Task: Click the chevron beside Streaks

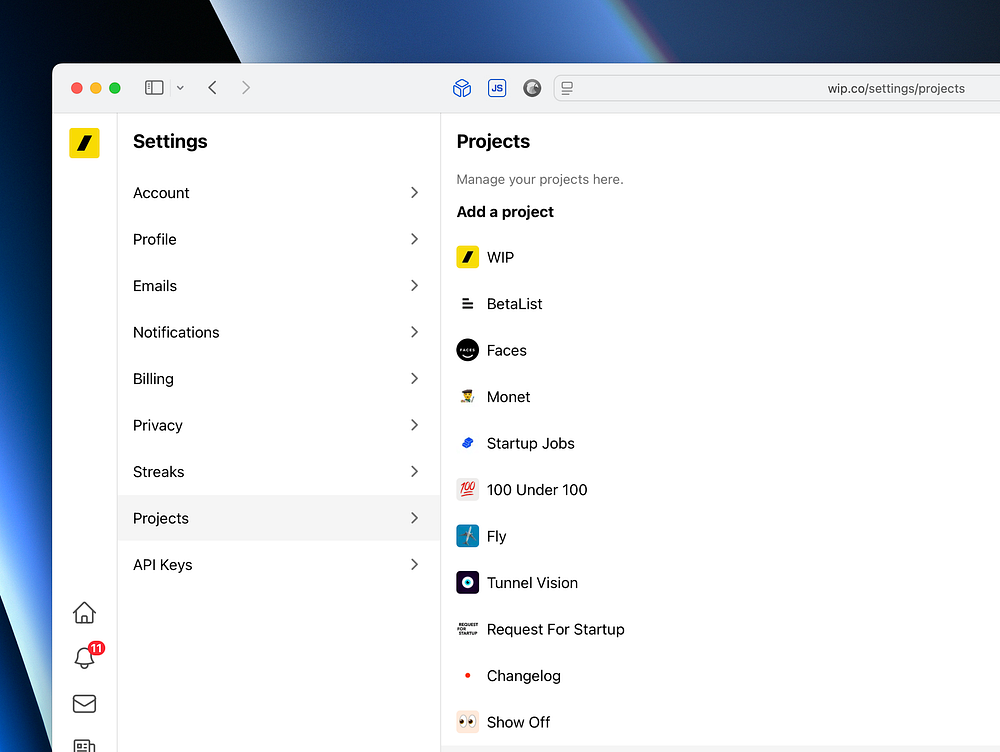Action: click(x=415, y=472)
